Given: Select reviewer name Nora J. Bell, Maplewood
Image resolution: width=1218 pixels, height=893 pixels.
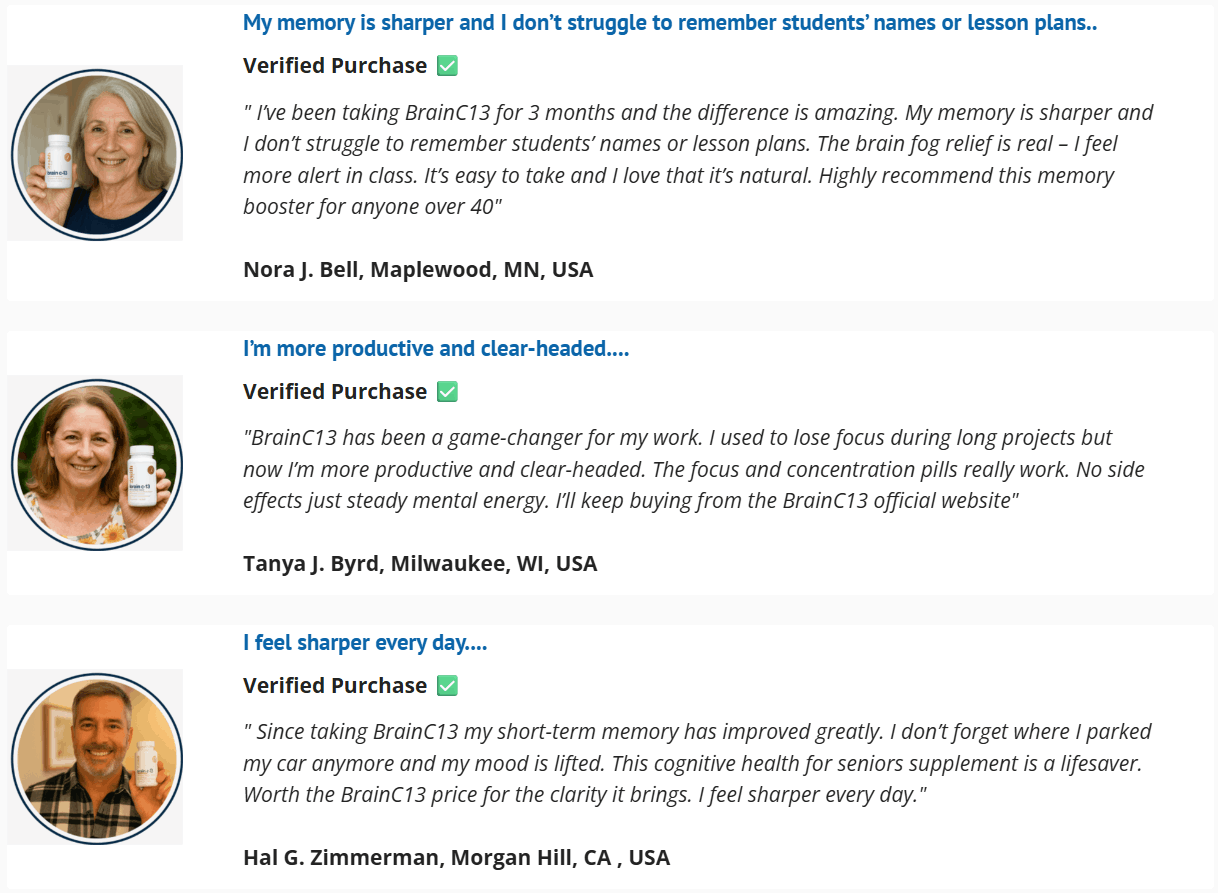Looking at the screenshot, I should [x=418, y=270].
